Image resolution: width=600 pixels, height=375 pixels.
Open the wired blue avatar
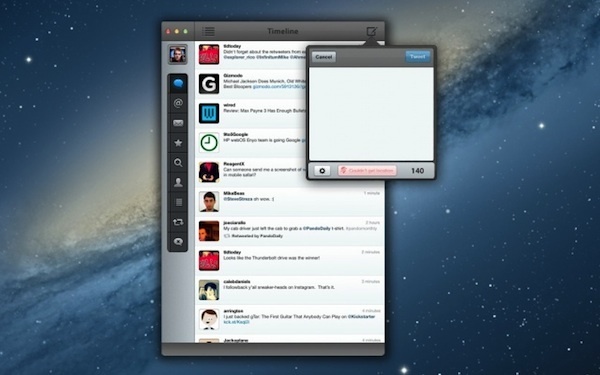209,113
